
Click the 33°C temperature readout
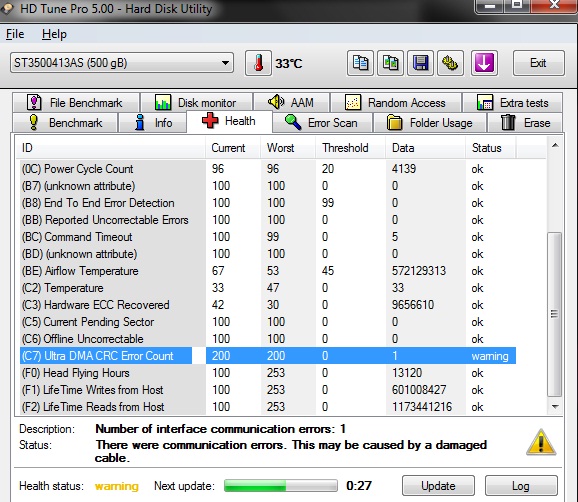coord(289,63)
